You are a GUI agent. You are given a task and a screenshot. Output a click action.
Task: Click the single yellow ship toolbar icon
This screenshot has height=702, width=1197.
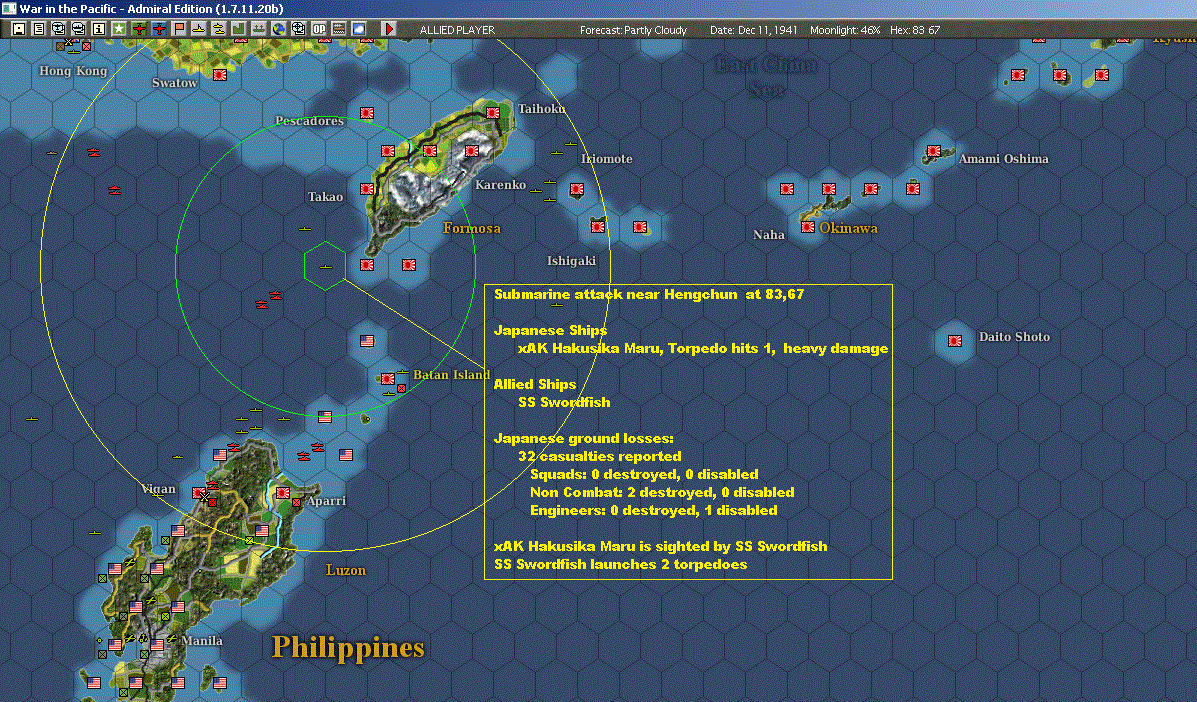coord(198,29)
